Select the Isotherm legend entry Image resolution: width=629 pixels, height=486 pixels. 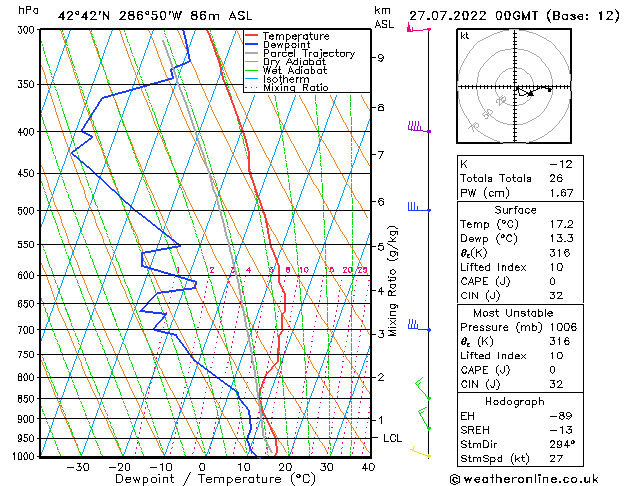click(277, 79)
